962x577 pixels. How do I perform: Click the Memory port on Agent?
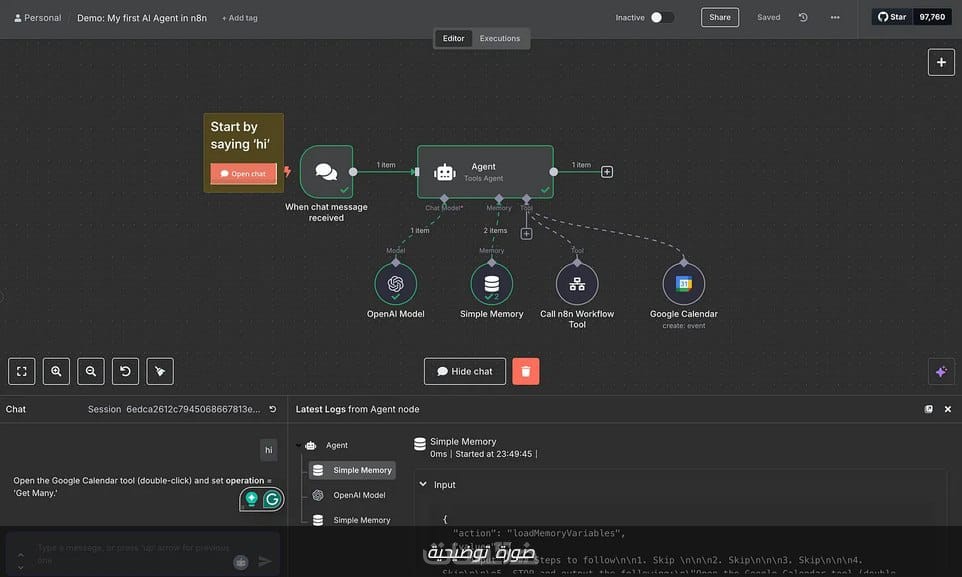(499, 198)
